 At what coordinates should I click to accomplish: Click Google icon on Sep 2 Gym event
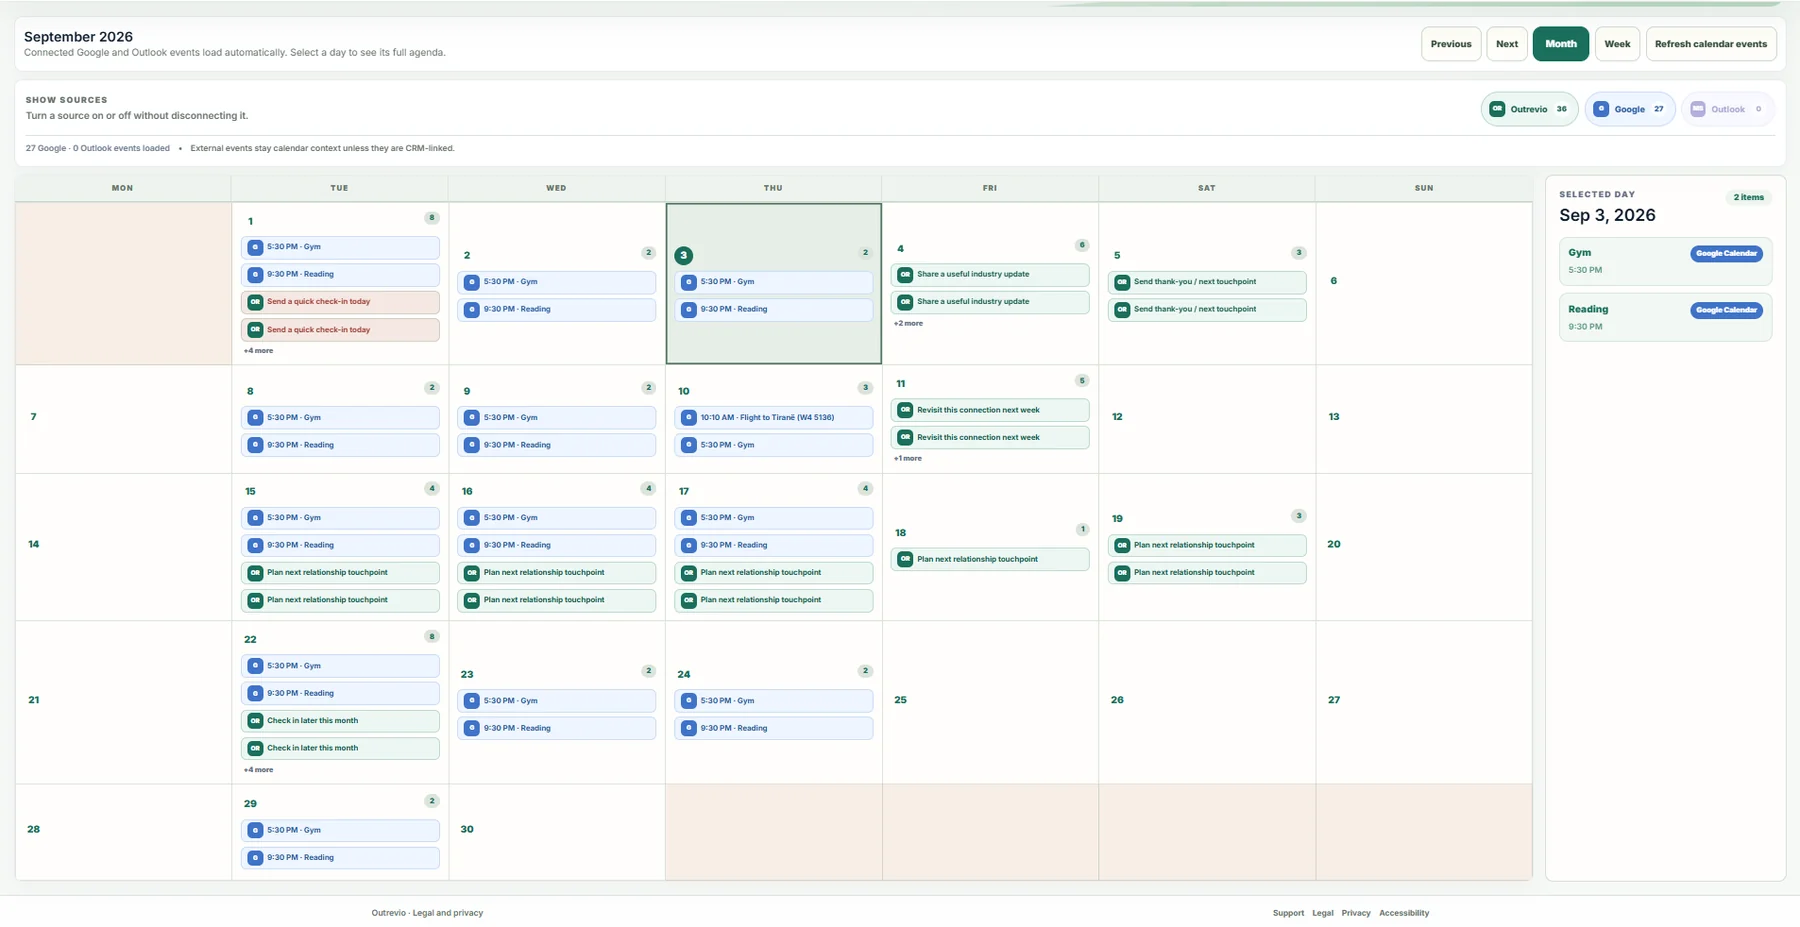click(x=472, y=282)
